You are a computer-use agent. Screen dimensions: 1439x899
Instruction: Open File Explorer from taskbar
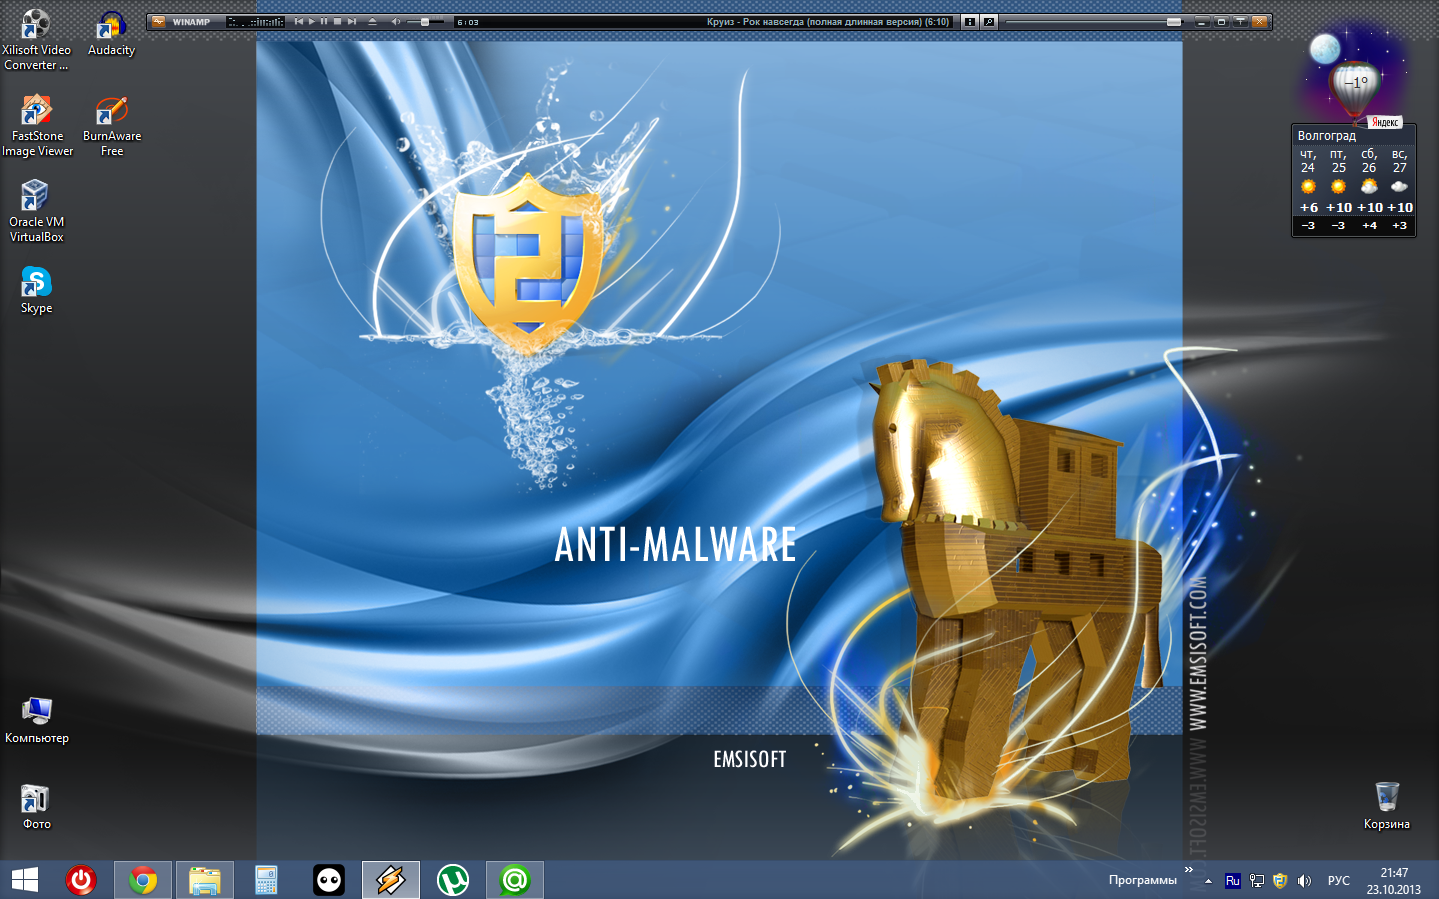click(205, 880)
